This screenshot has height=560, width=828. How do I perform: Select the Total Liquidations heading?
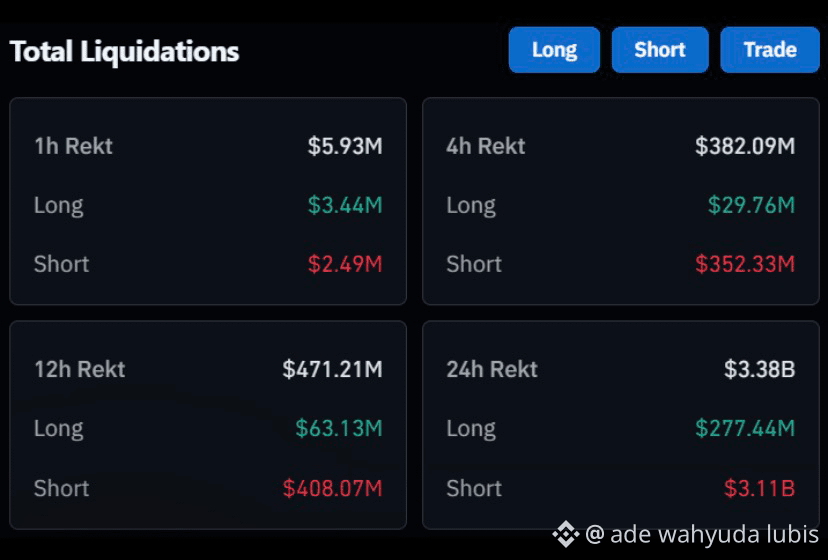coord(125,52)
